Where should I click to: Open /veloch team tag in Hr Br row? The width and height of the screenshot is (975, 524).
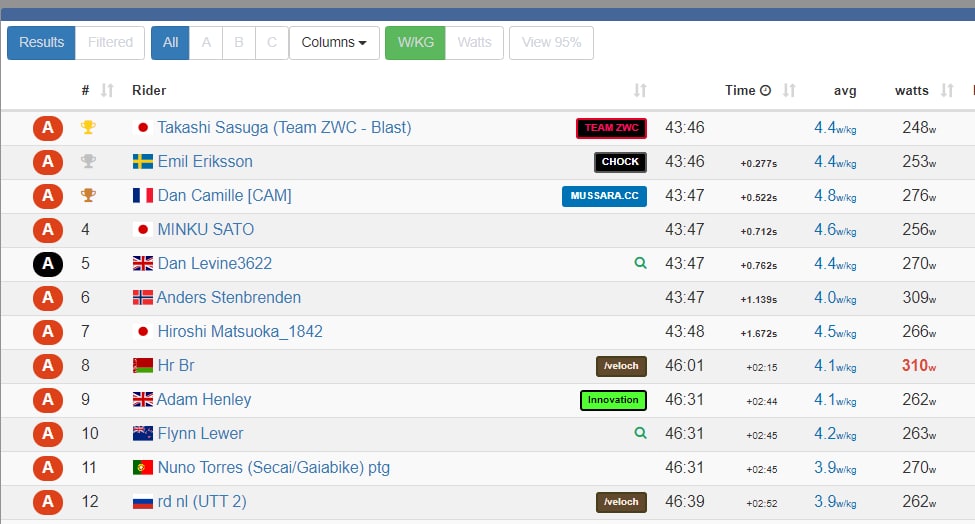(x=621, y=366)
